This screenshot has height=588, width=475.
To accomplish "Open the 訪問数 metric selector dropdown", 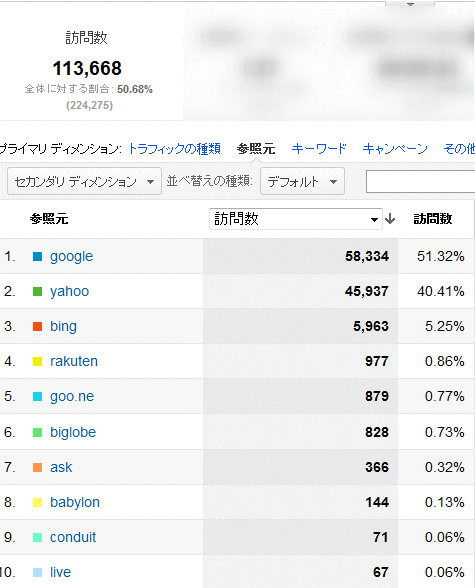I will click(296, 219).
